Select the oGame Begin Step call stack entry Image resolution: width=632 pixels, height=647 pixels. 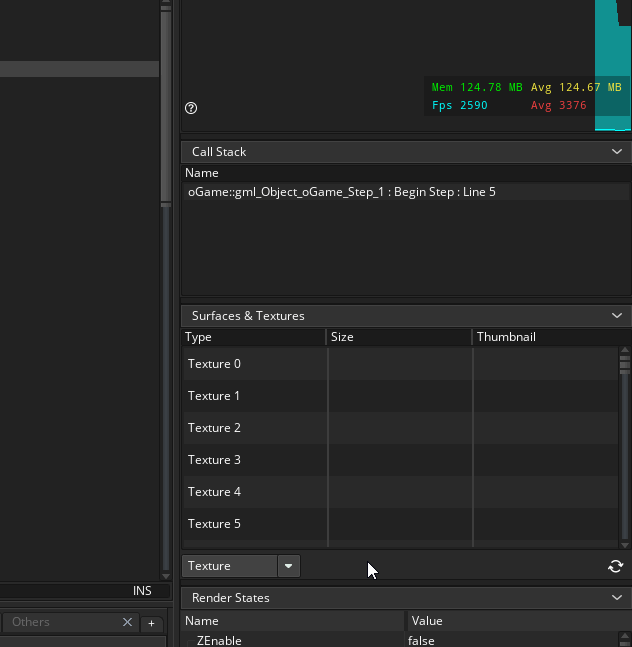point(341,191)
